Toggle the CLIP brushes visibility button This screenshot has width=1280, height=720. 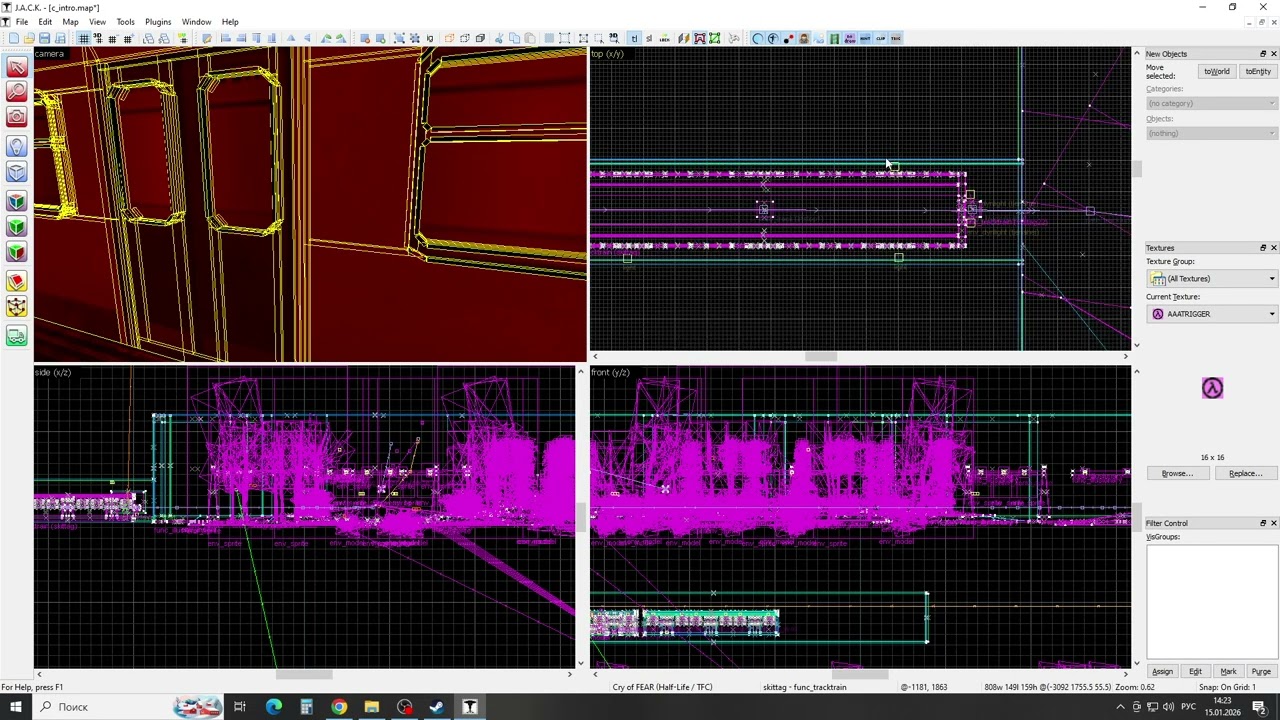[880, 38]
